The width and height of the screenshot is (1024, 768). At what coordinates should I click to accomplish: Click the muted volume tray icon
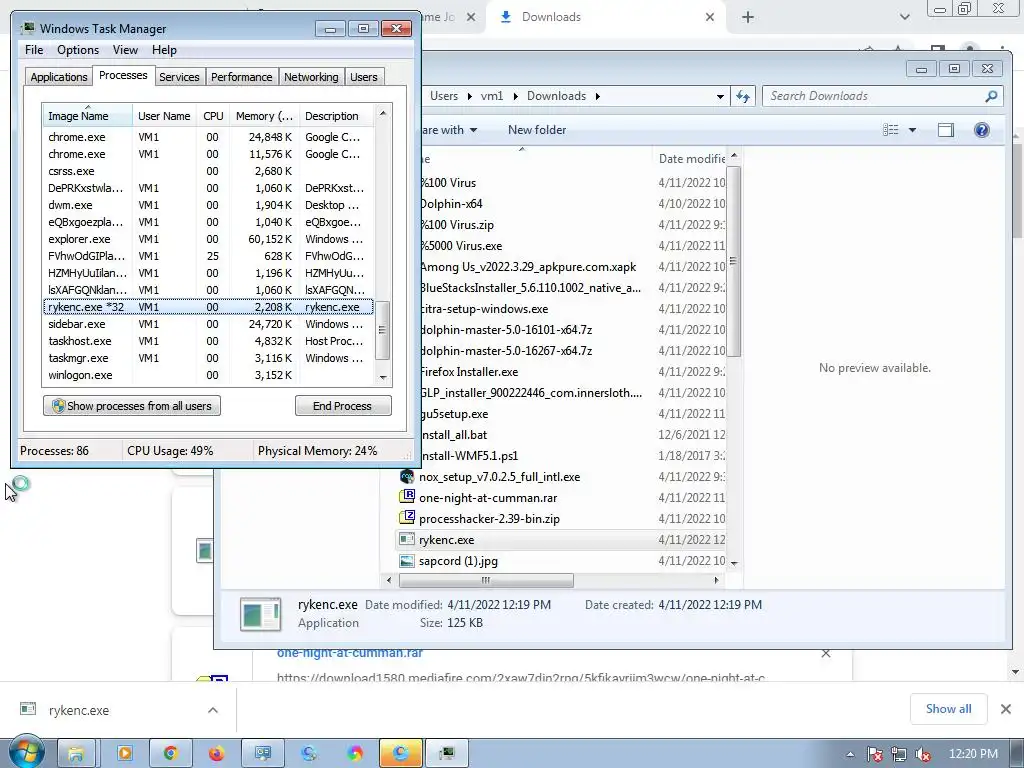click(923, 754)
